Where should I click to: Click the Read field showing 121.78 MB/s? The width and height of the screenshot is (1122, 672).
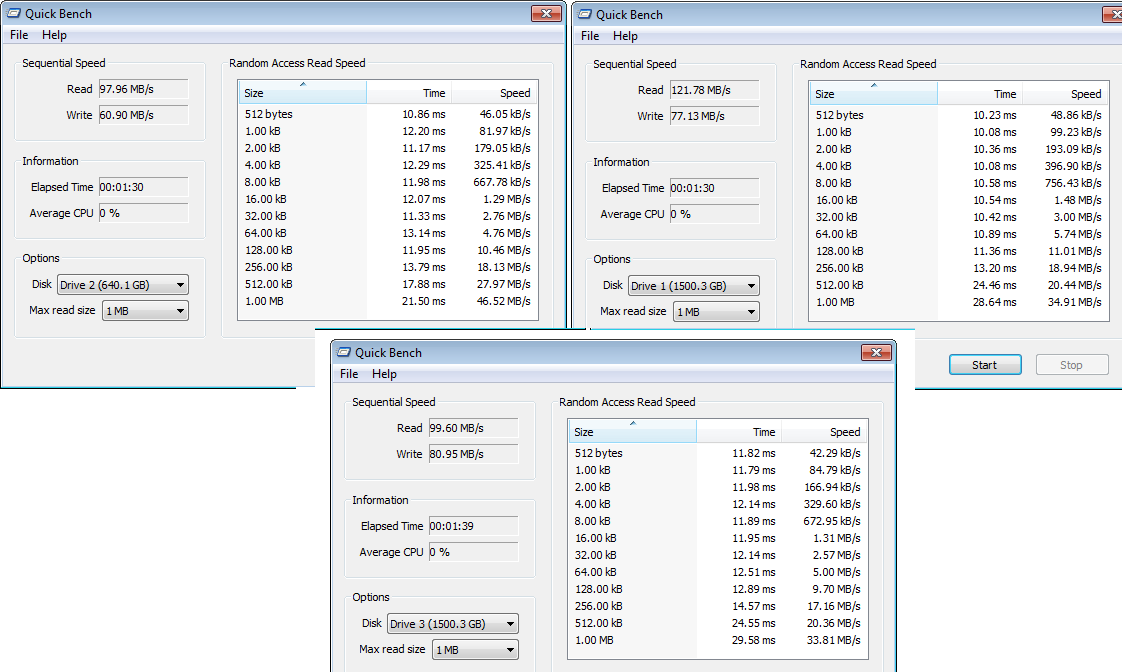(713, 90)
